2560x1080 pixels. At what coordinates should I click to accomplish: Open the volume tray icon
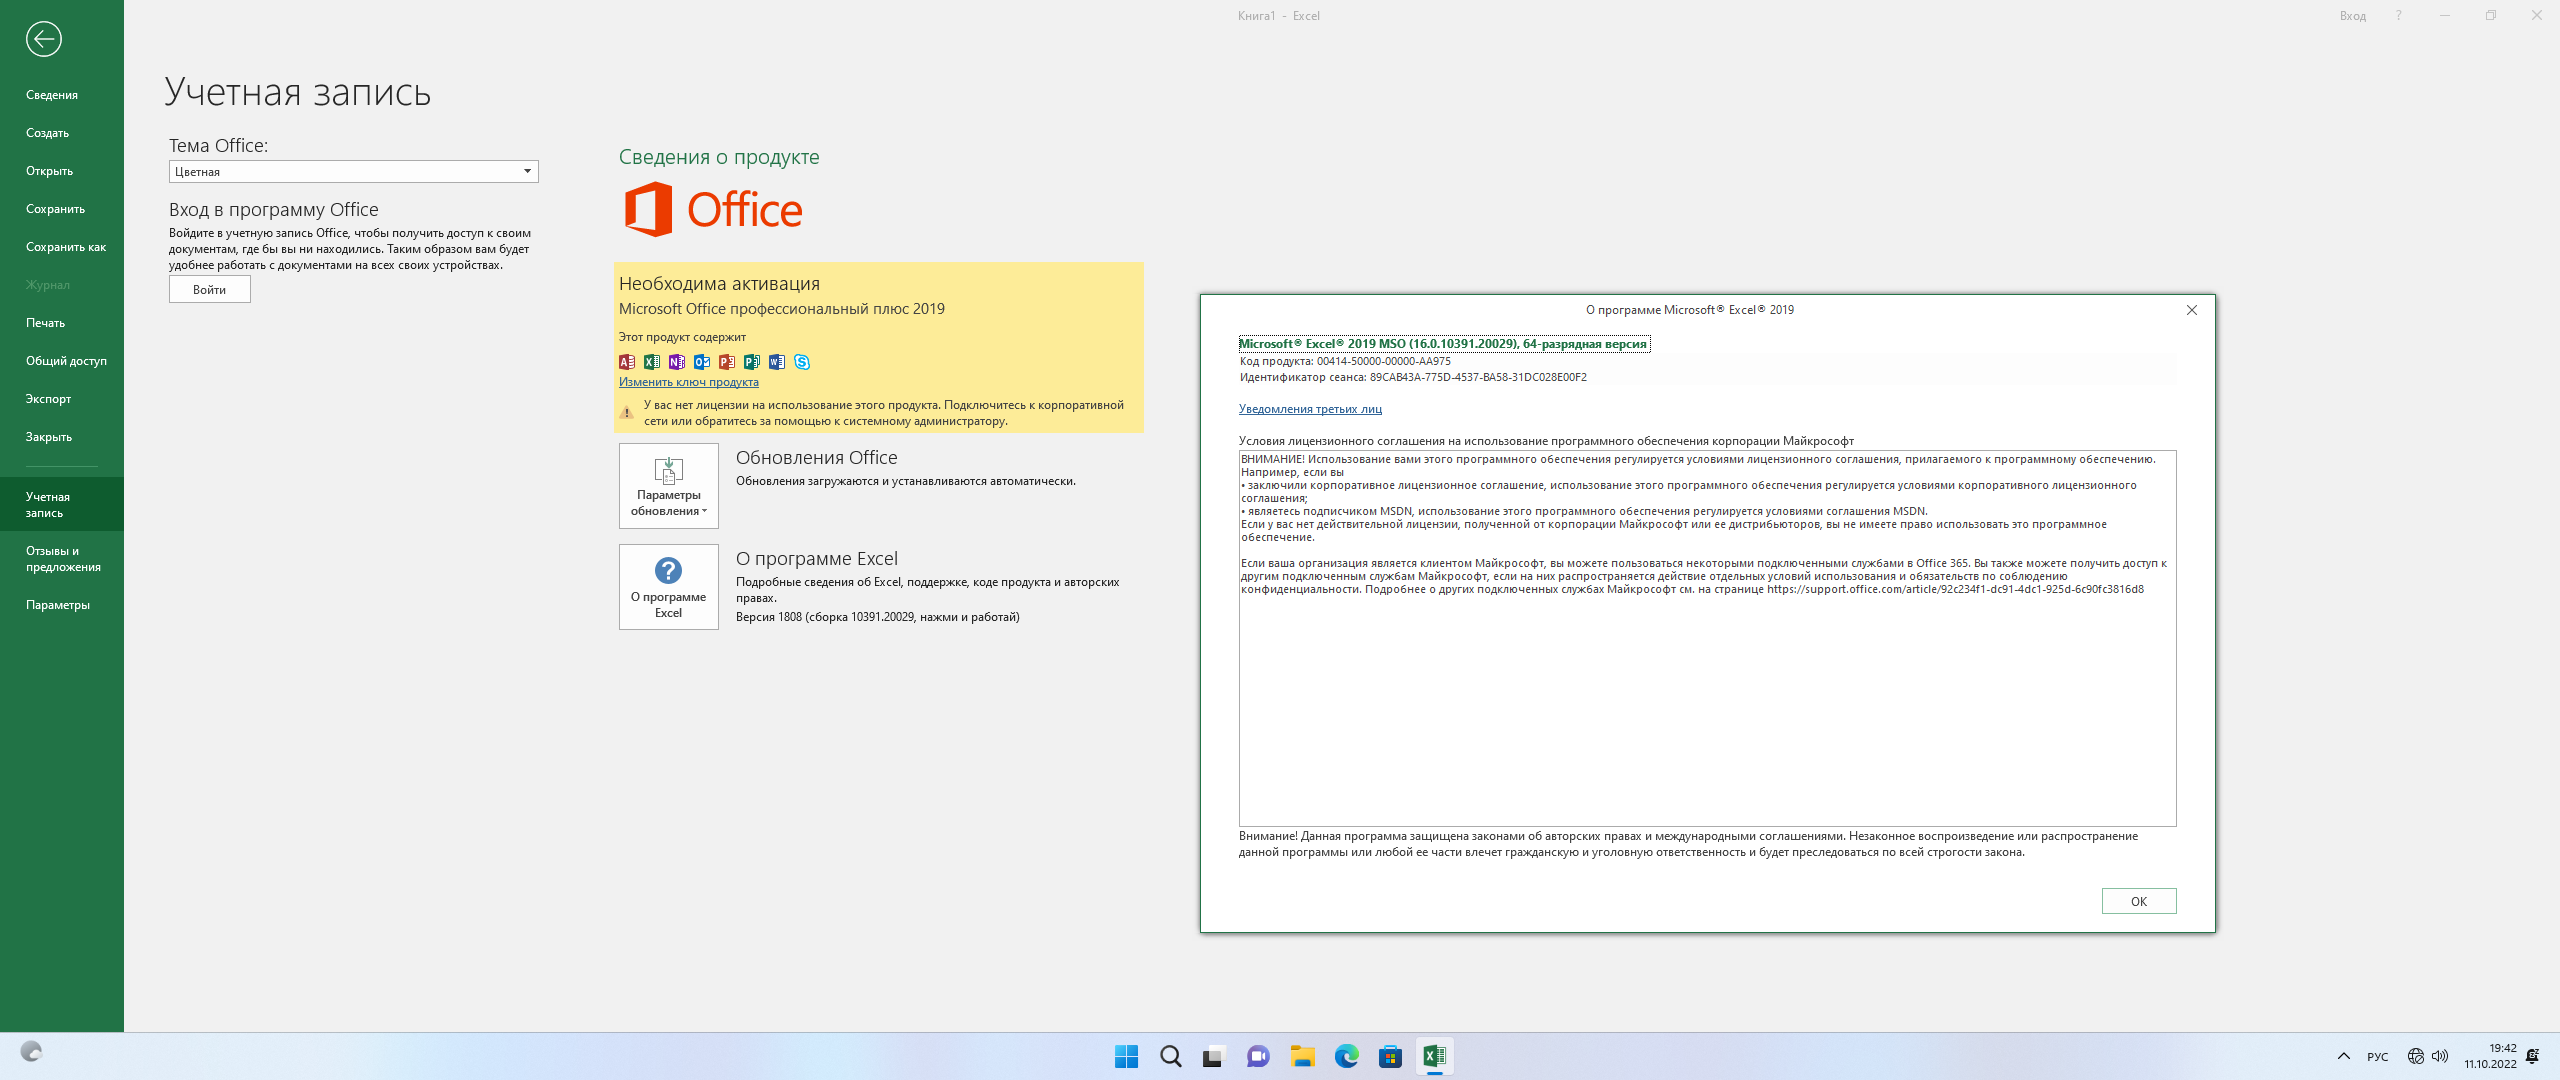coord(2440,1056)
